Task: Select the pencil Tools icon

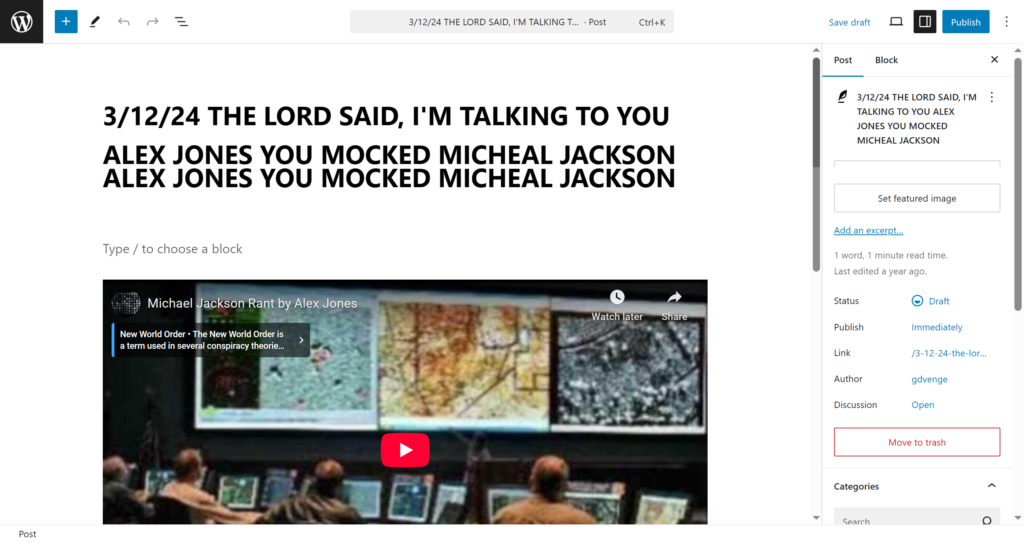Action: [95, 21]
